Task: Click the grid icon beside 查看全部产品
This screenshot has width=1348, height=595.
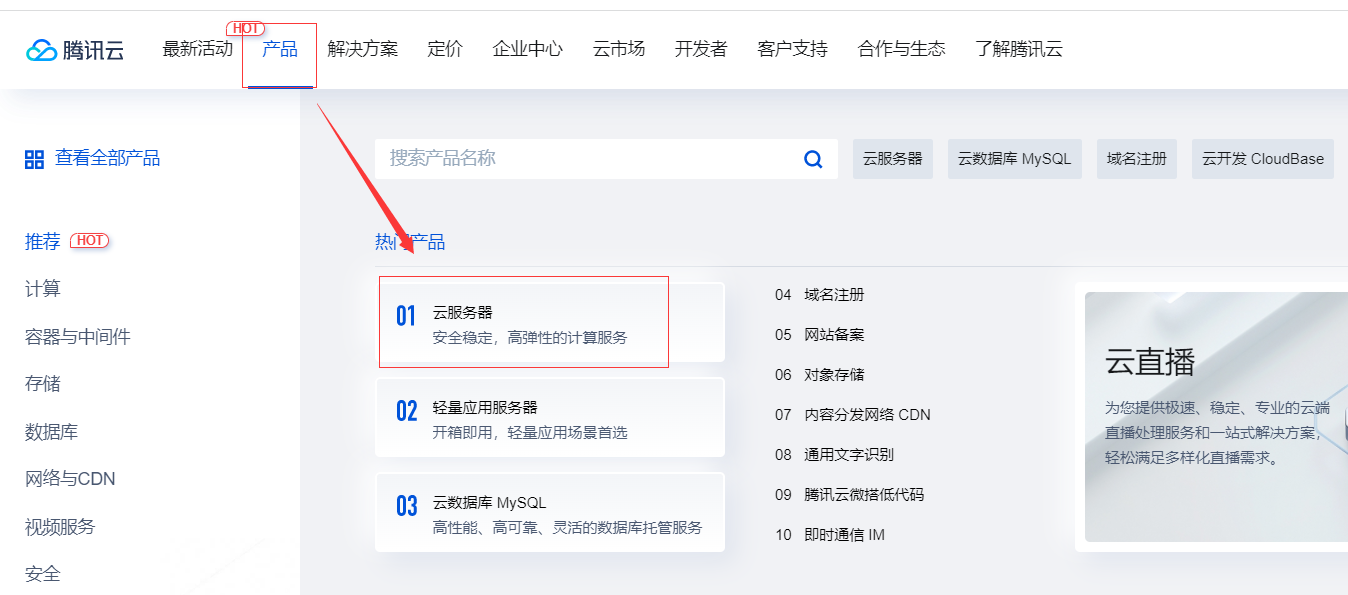Action: [34, 159]
